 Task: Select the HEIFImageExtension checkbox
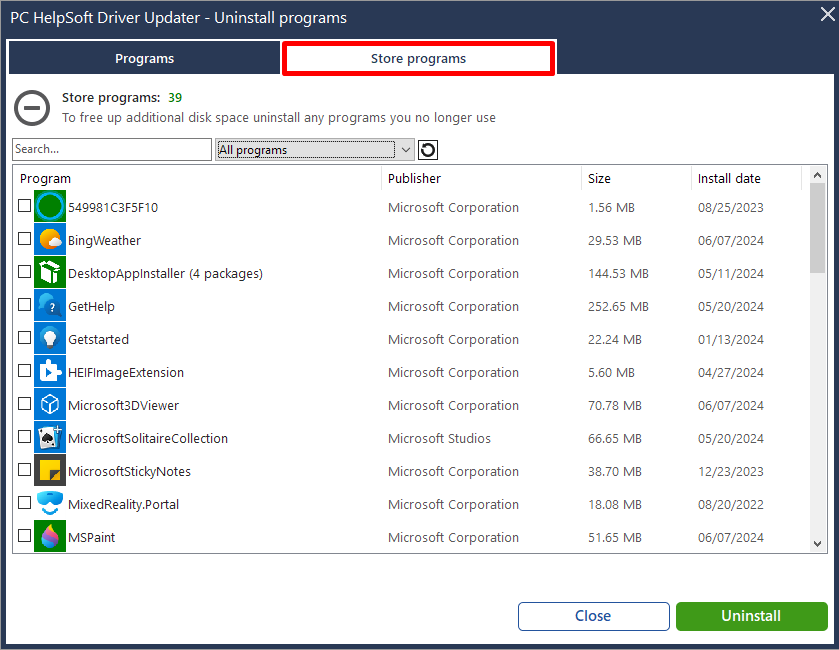[x=25, y=371]
